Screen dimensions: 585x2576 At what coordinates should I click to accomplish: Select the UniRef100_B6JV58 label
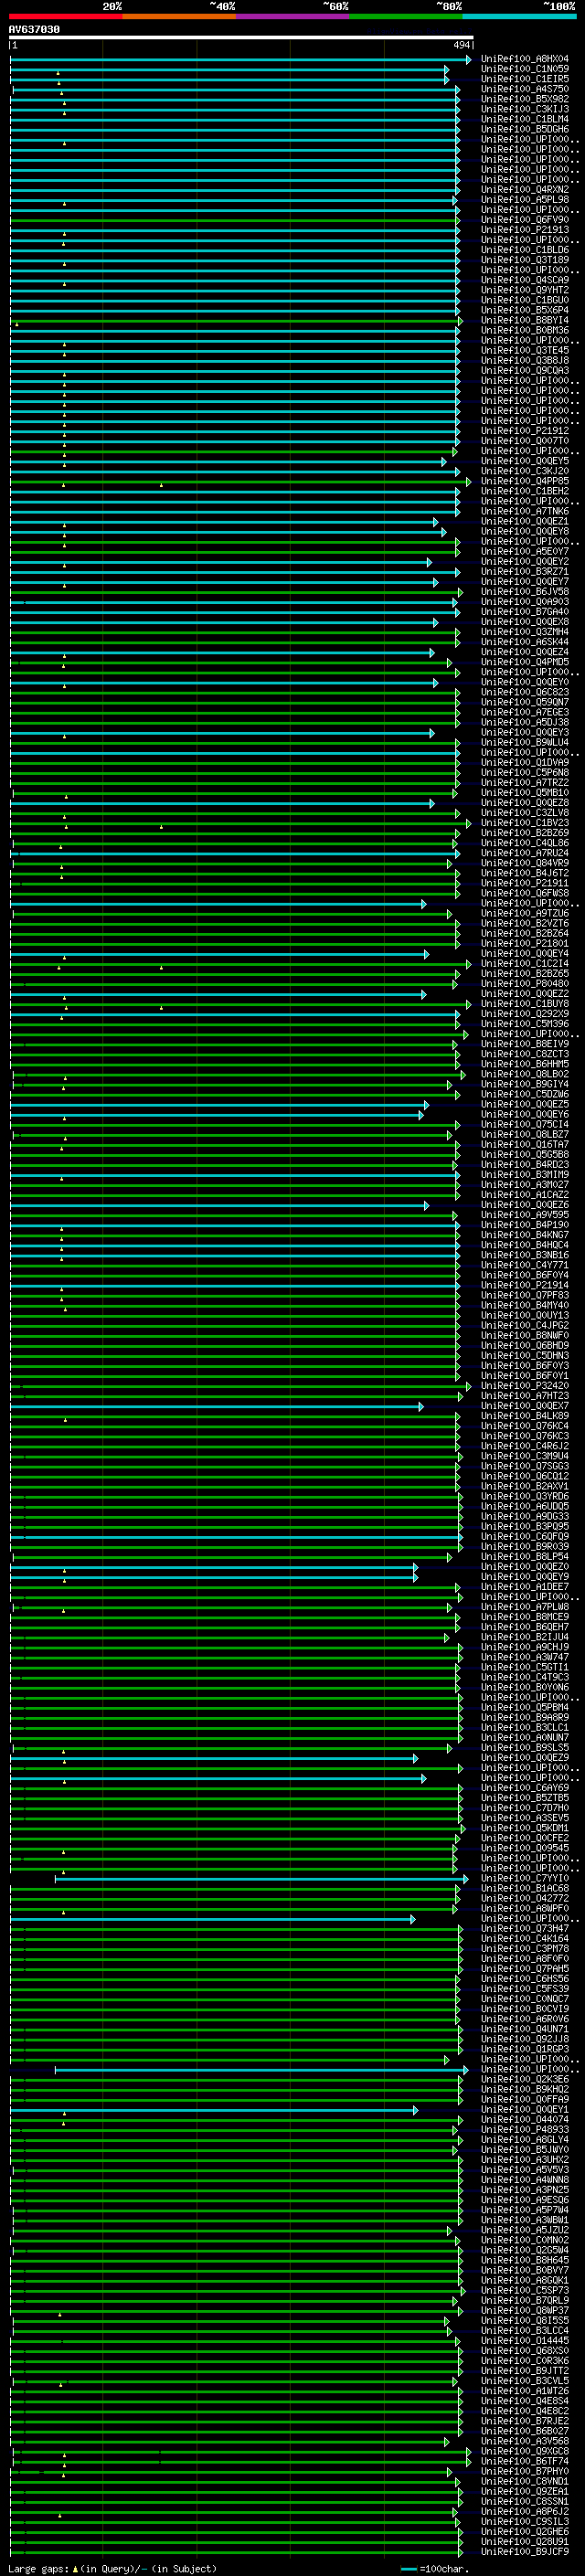(524, 592)
